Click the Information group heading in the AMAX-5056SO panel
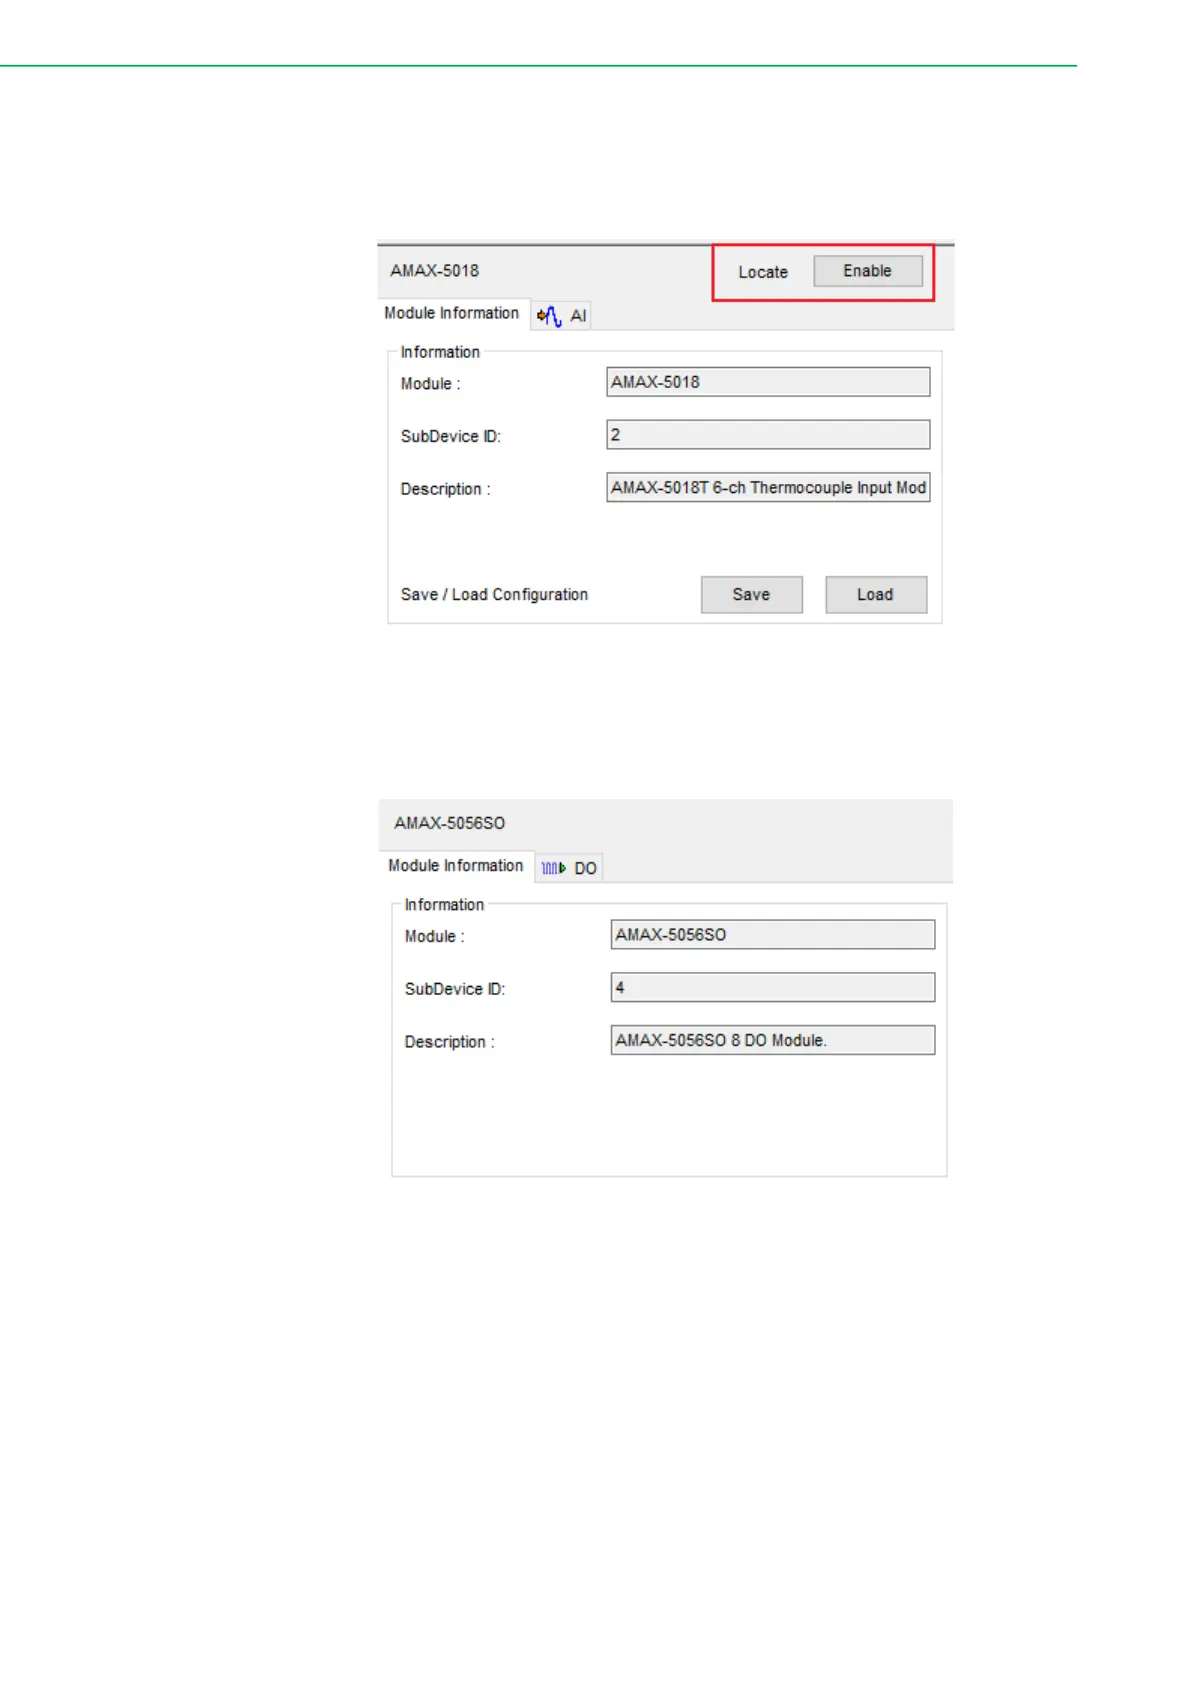Image resolution: width=1191 pixels, height=1684 pixels. coord(444,905)
